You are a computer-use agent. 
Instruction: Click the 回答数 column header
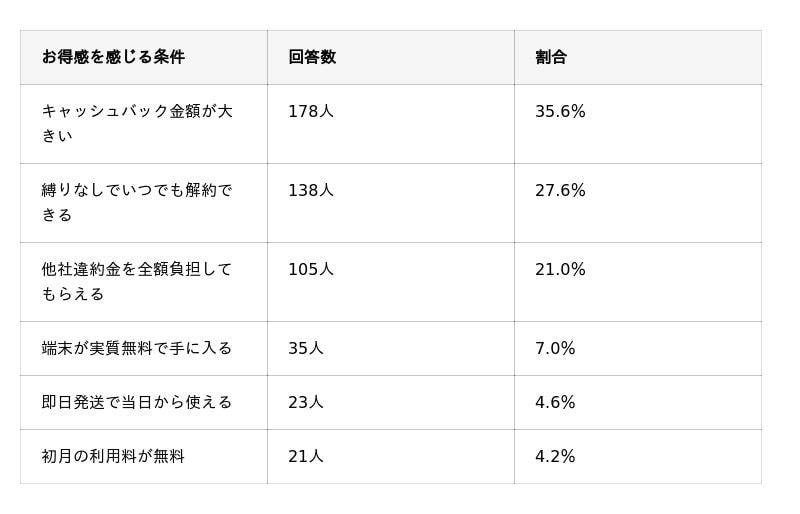312,57
